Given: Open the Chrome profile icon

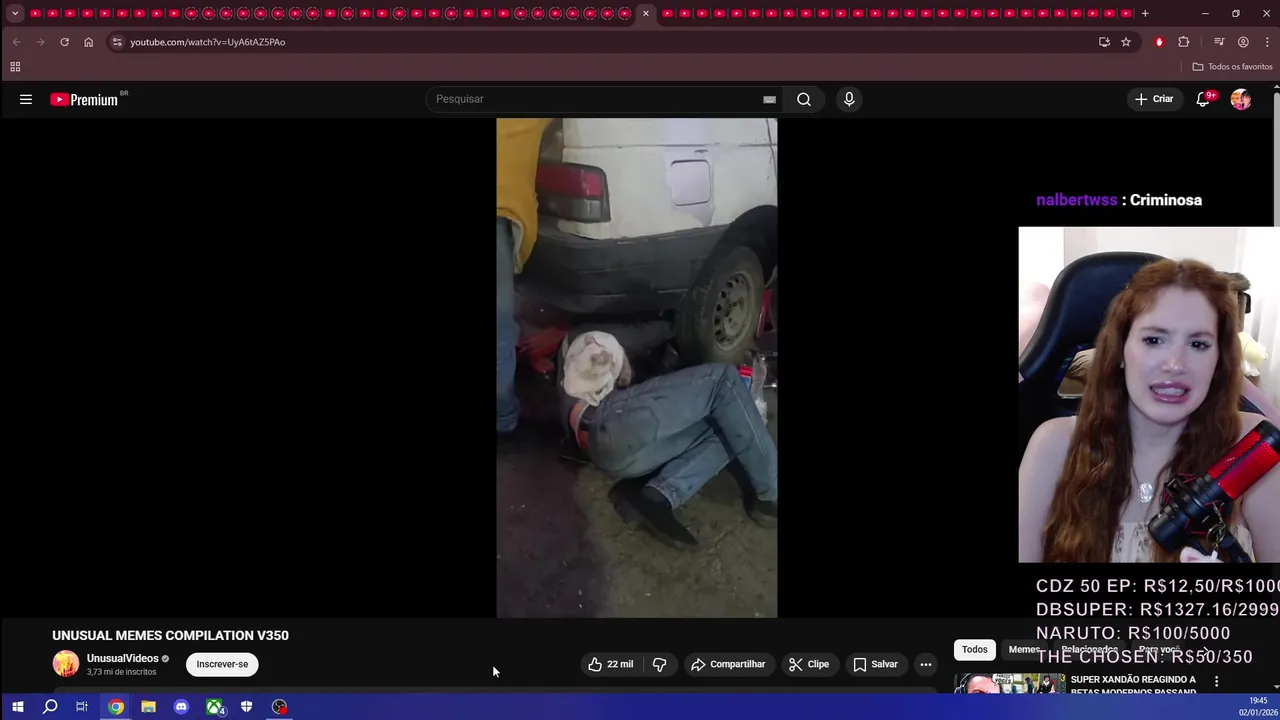Looking at the screenshot, I should pyautogui.click(x=1243, y=42).
